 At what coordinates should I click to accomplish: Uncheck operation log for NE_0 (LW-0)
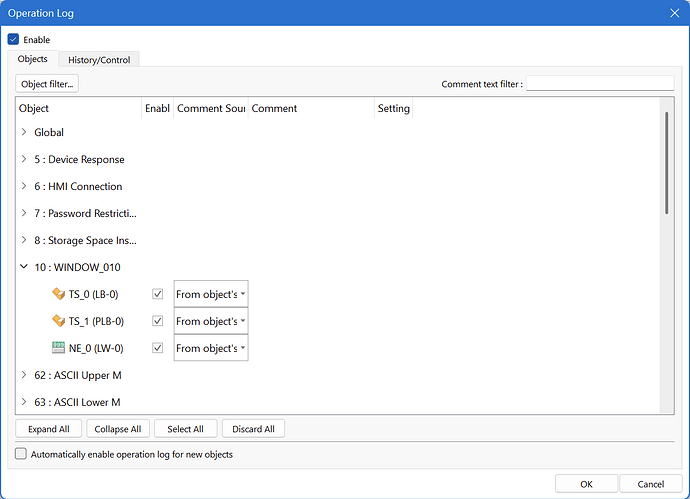coord(158,348)
